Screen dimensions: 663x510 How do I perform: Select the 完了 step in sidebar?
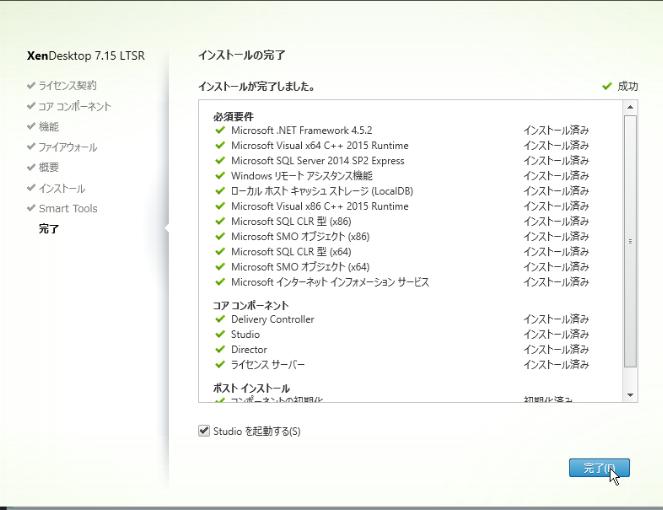point(49,229)
